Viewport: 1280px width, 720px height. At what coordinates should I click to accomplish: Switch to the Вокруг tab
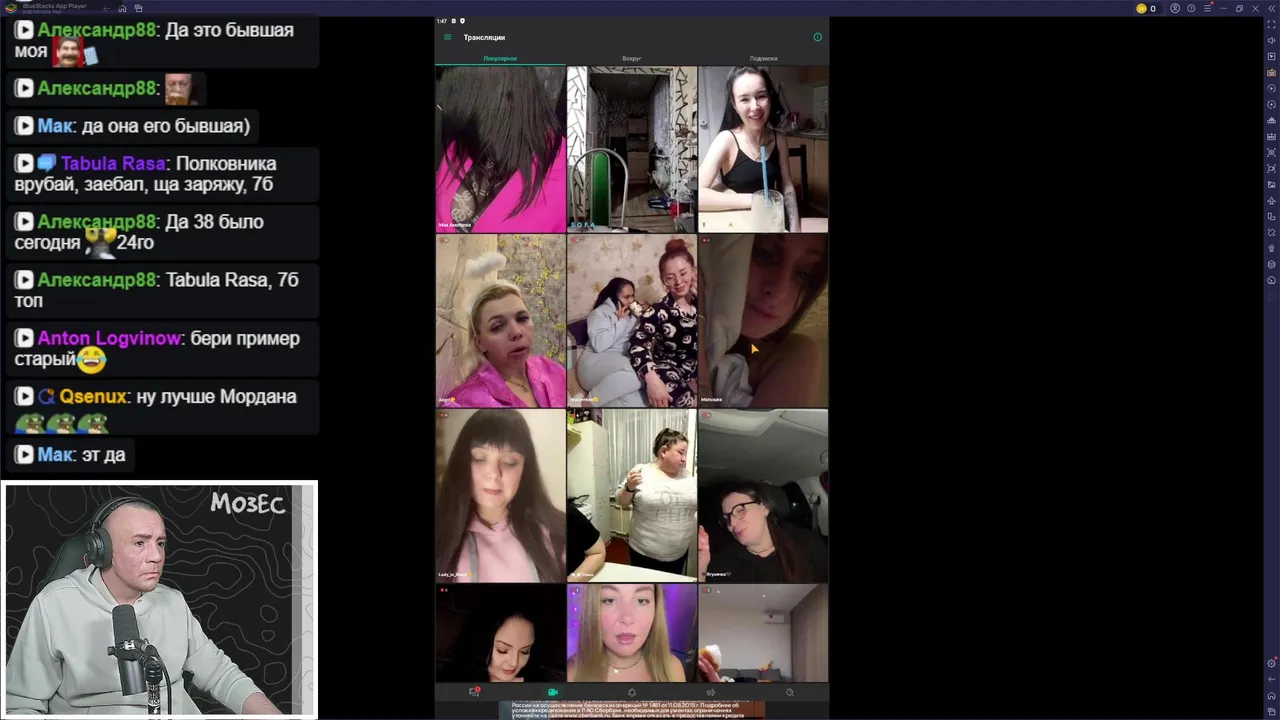(x=632, y=58)
